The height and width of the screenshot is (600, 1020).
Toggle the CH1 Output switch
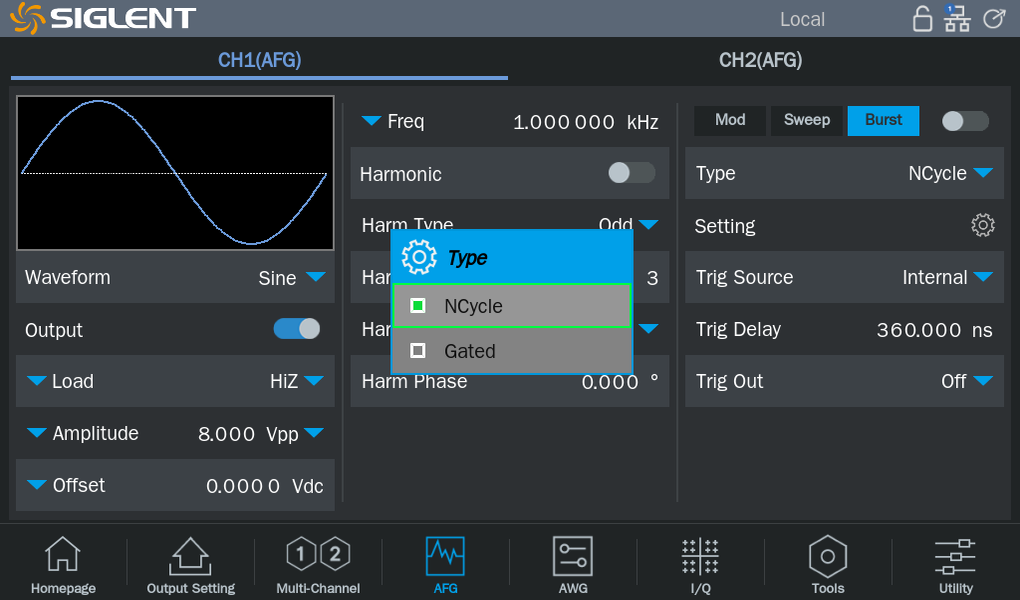coord(297,329)
